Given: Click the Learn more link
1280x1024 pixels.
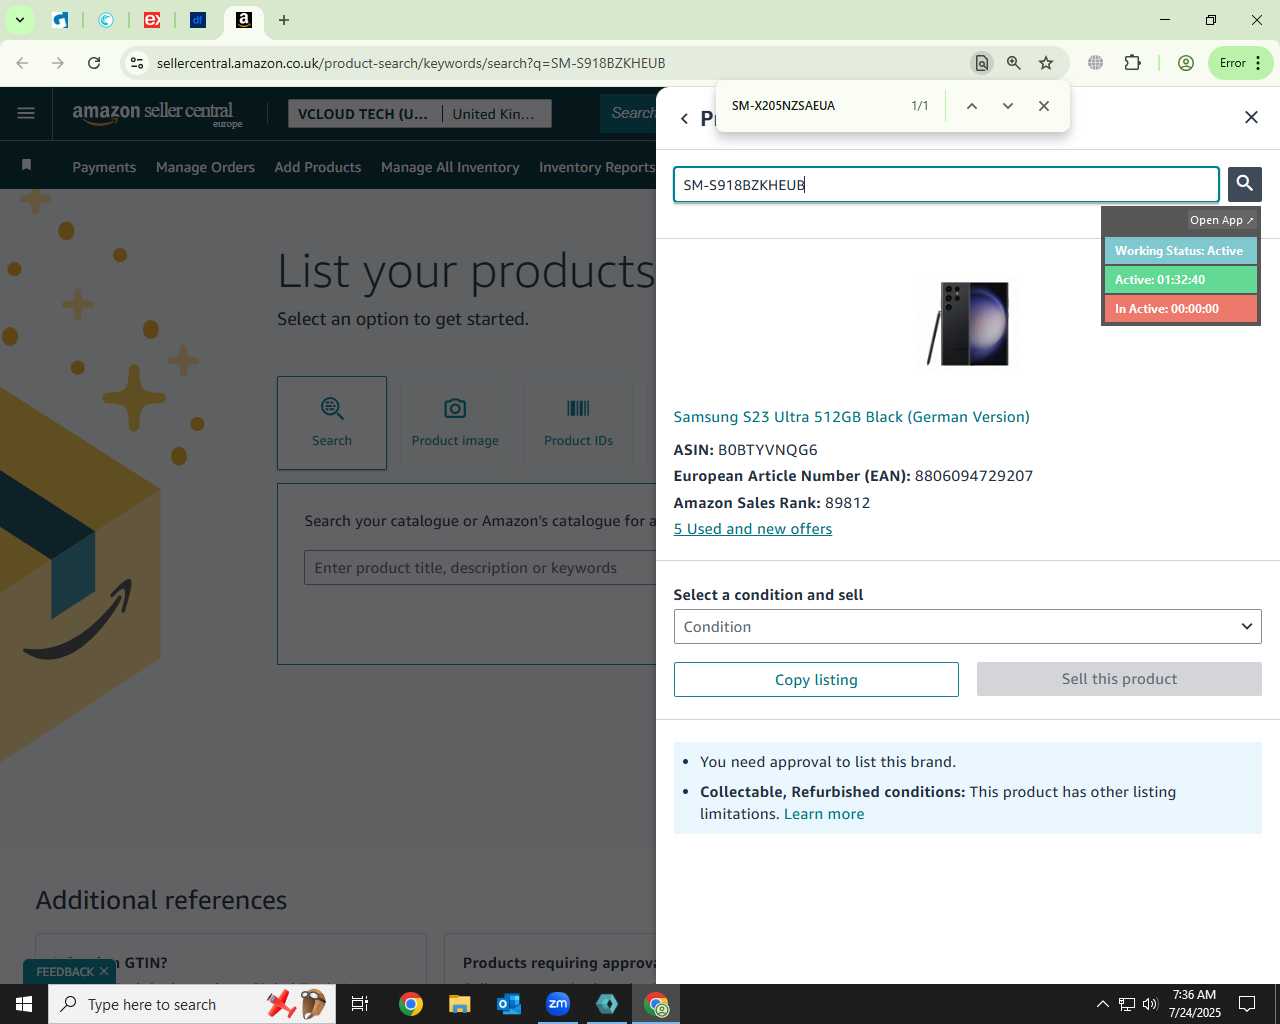Looking at the screenshot, I should (x=824, y=814).
